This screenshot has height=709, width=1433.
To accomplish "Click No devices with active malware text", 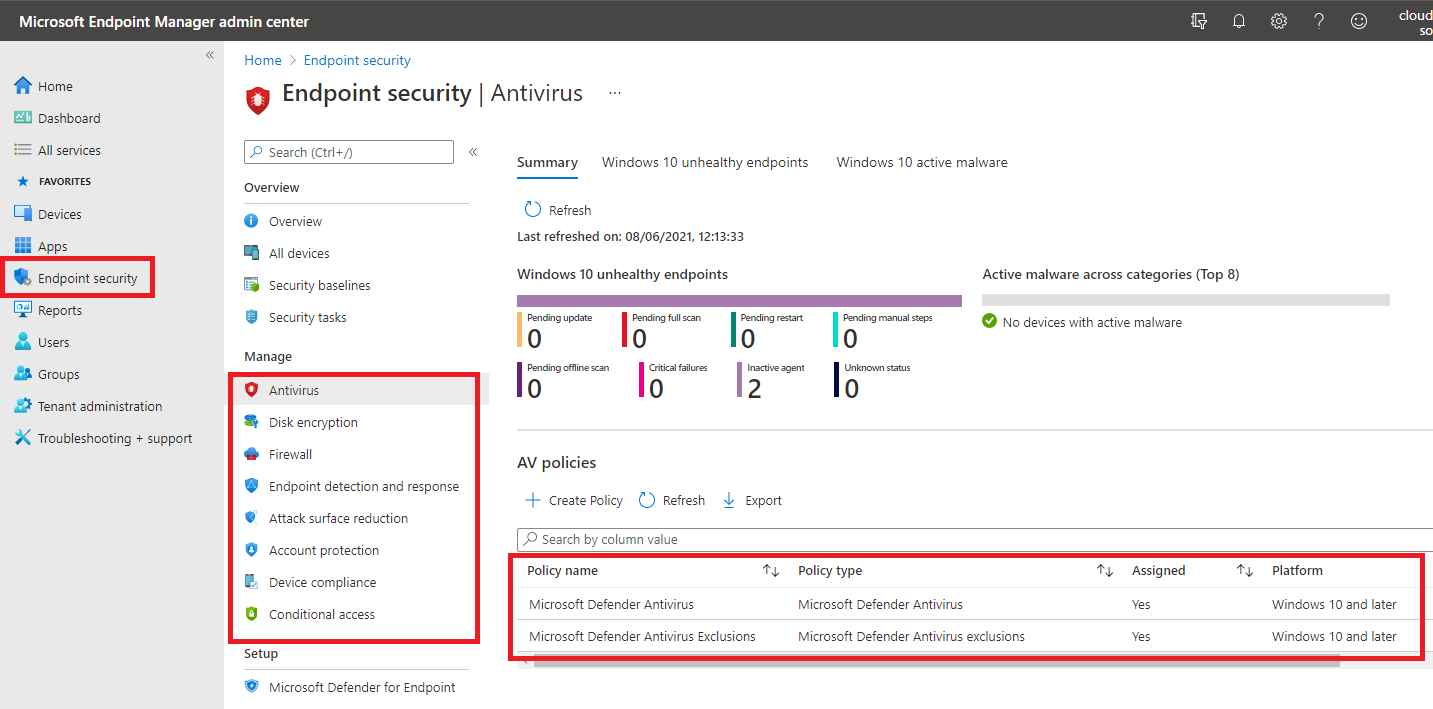I will click(x=1092, y=322).
